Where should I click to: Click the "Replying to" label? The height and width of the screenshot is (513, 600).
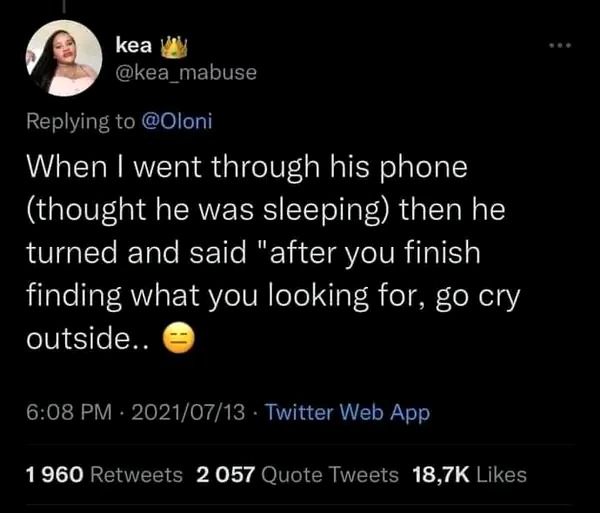81,122
